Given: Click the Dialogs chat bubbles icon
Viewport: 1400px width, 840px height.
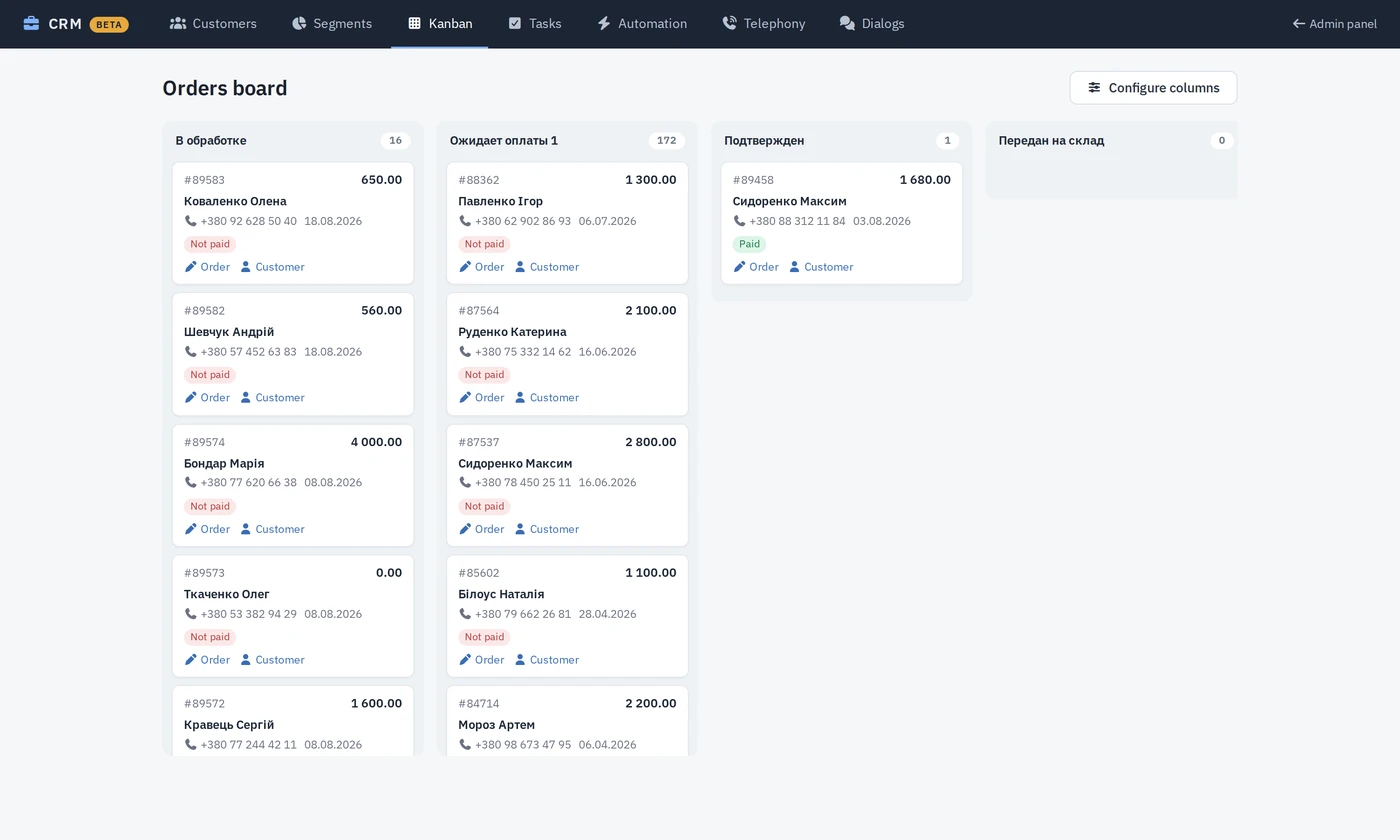Looking at the screenshot, I should coord(847,23).
